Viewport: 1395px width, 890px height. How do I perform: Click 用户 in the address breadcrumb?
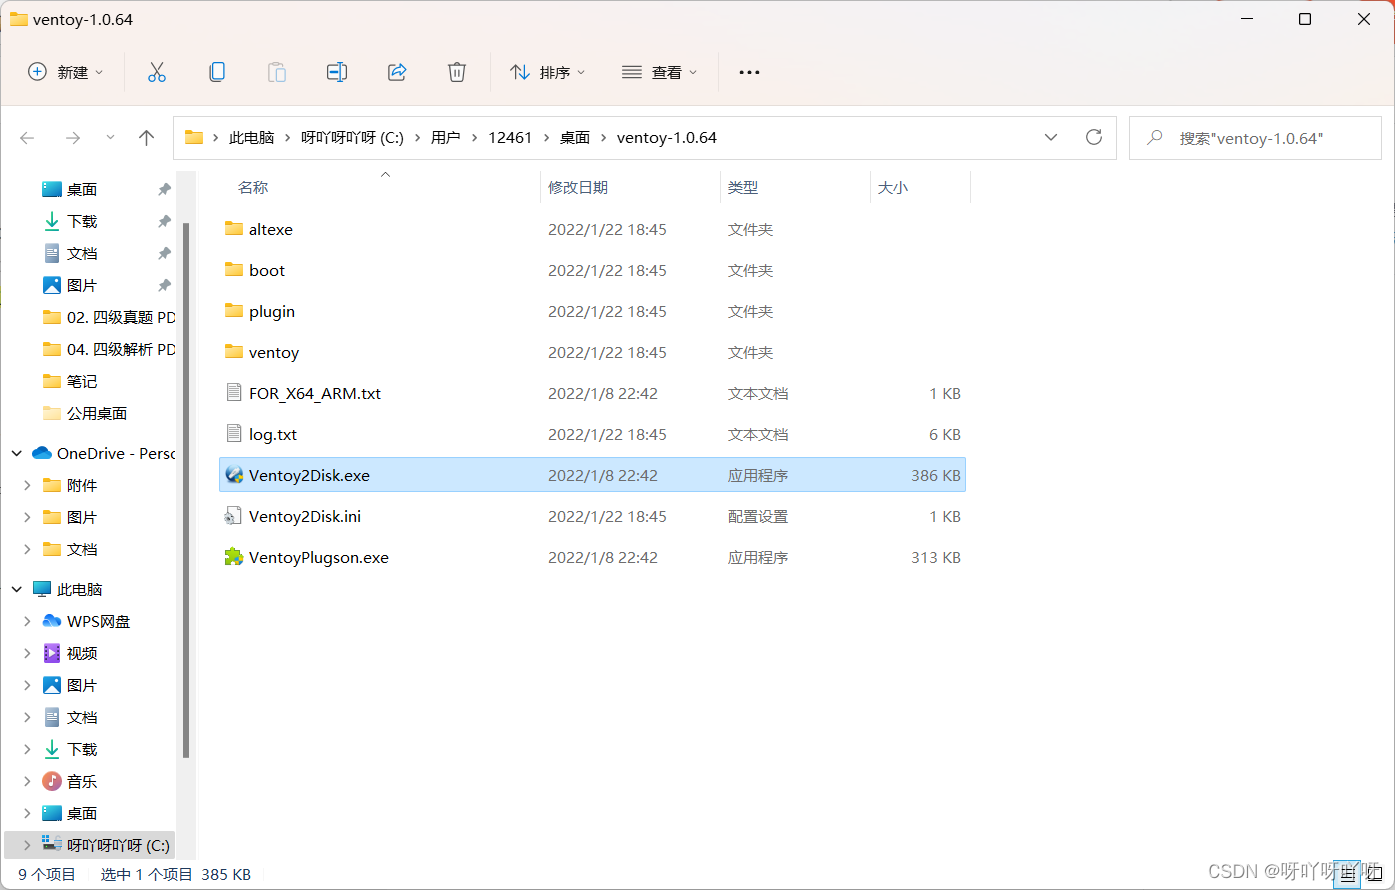(x=446, y=138)
